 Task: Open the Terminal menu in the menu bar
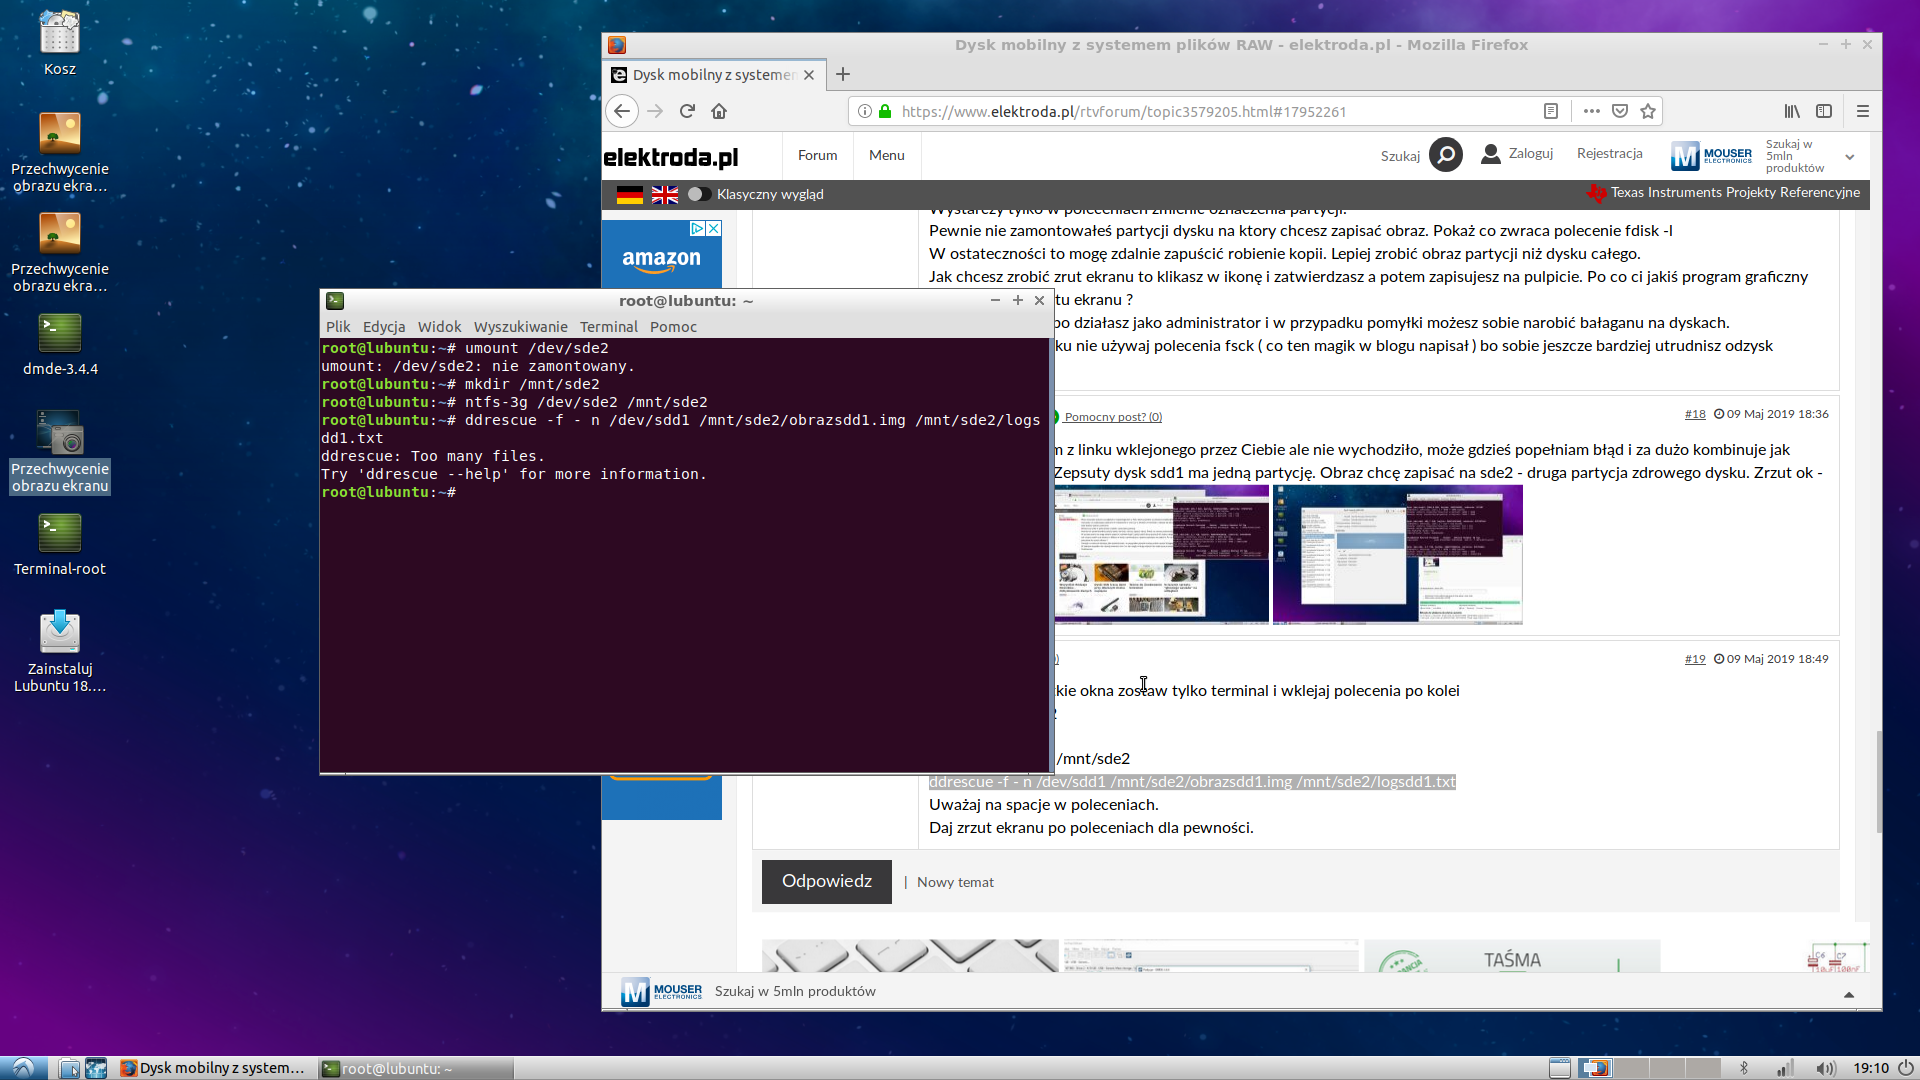click(608, 327)
